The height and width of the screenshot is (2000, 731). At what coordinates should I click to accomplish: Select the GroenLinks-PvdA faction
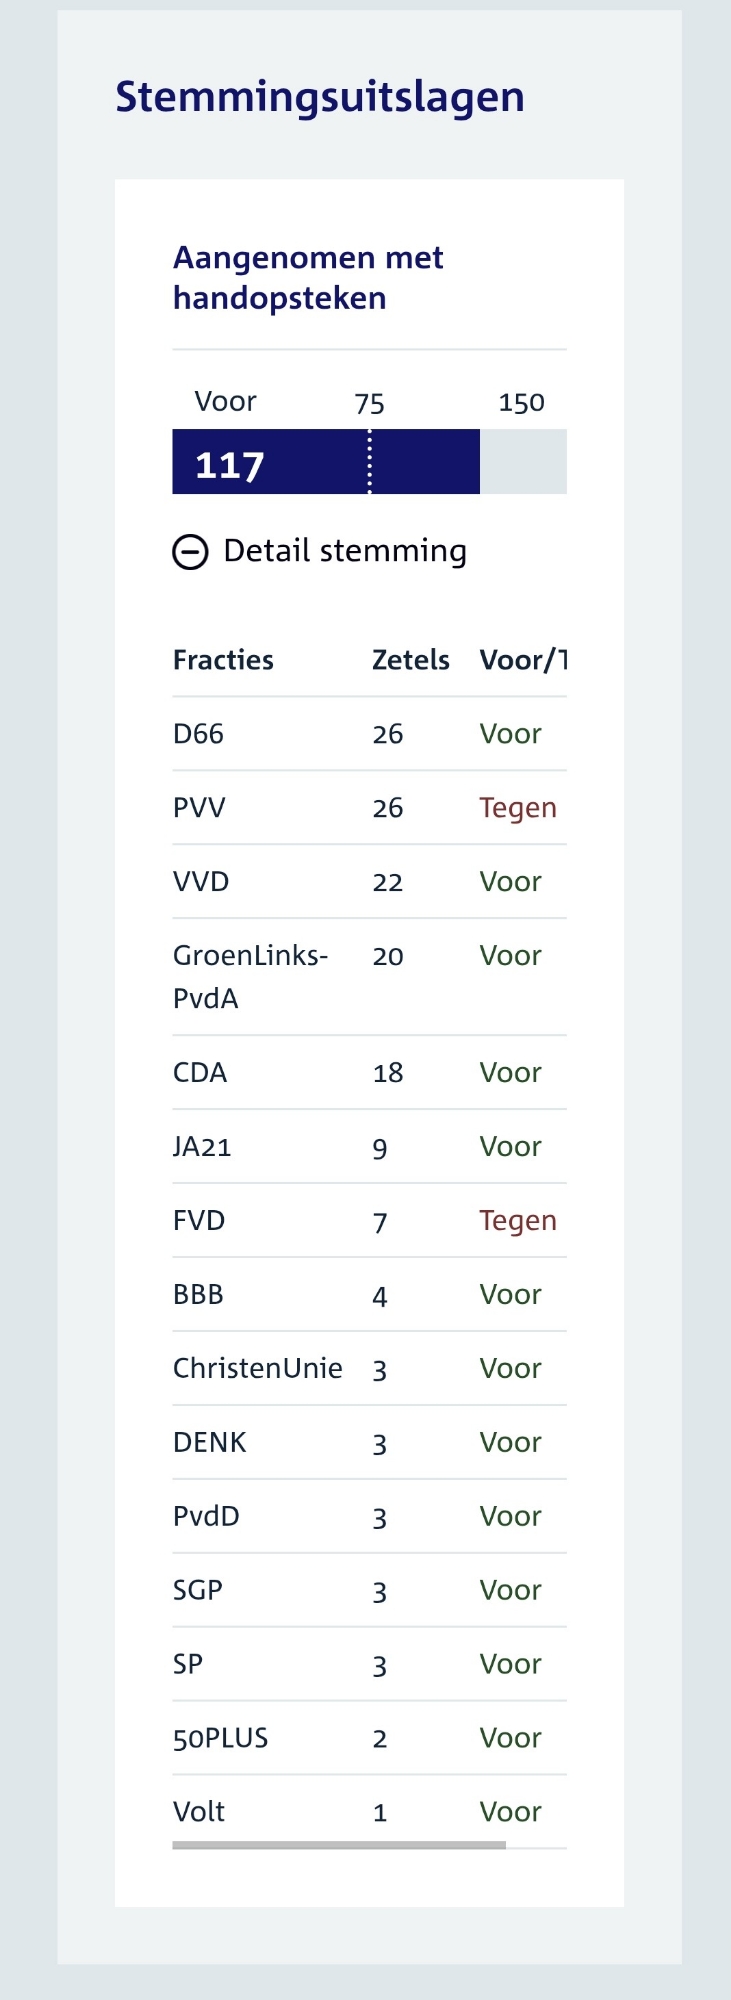[x=250, y=976]
